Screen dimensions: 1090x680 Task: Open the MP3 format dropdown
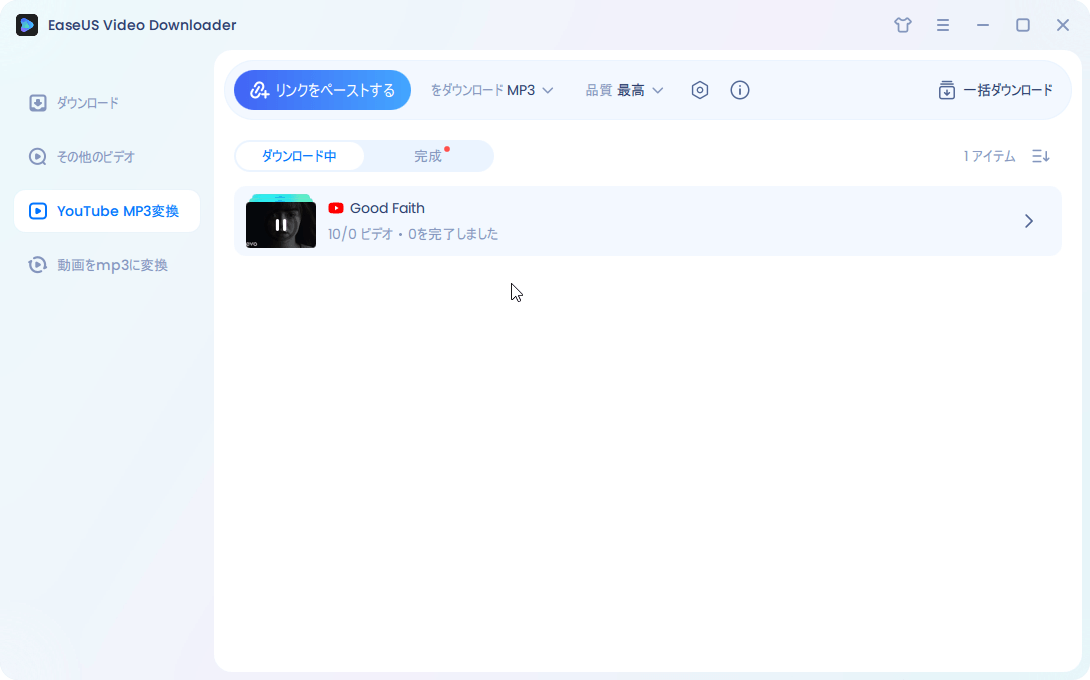530,90
